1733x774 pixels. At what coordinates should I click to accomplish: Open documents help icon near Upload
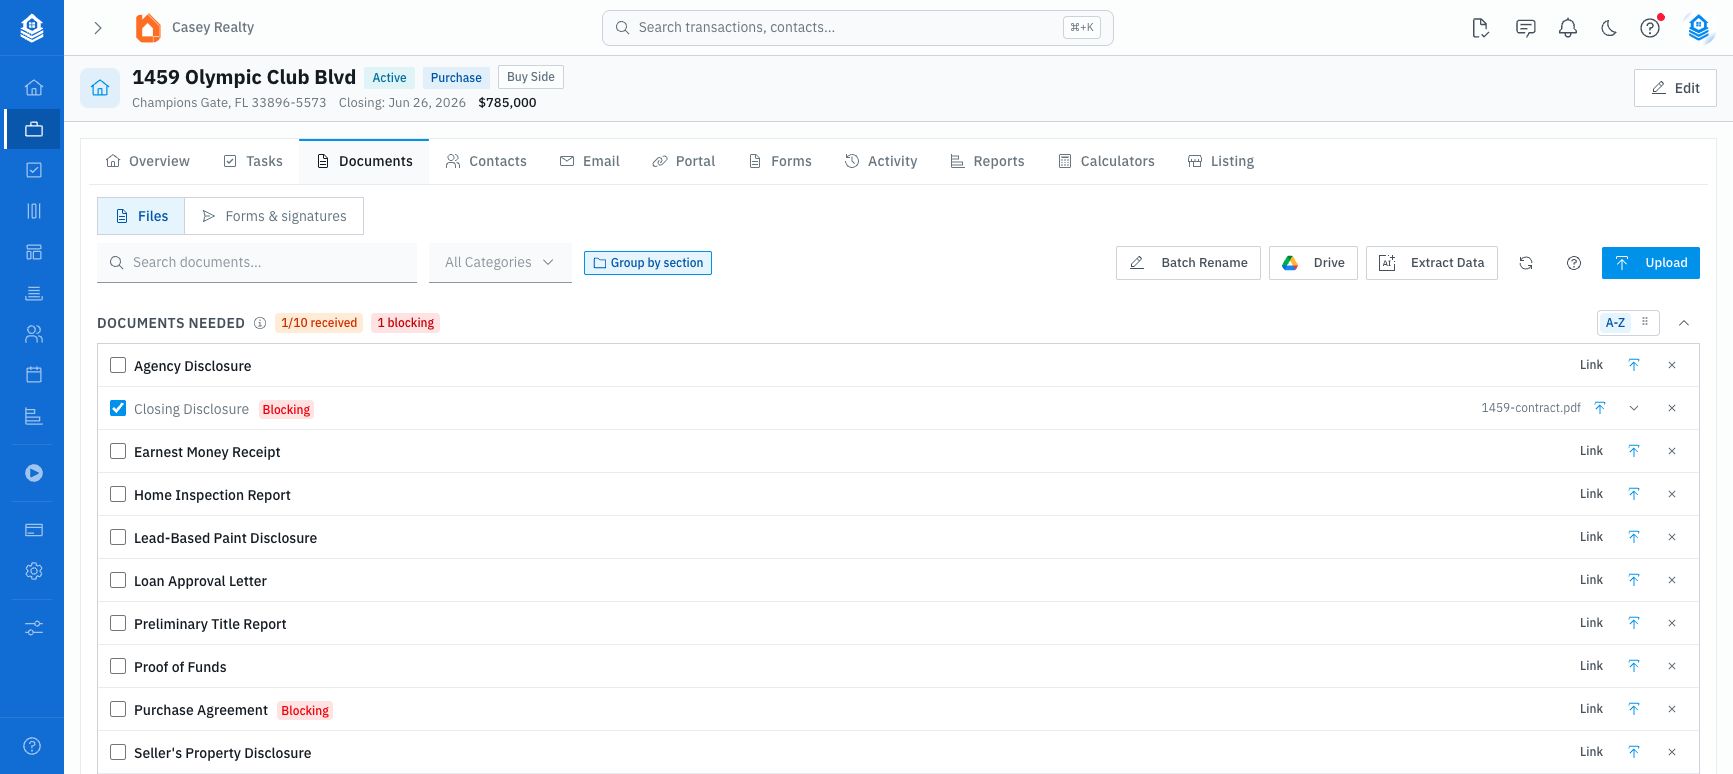pos(1574,263)
